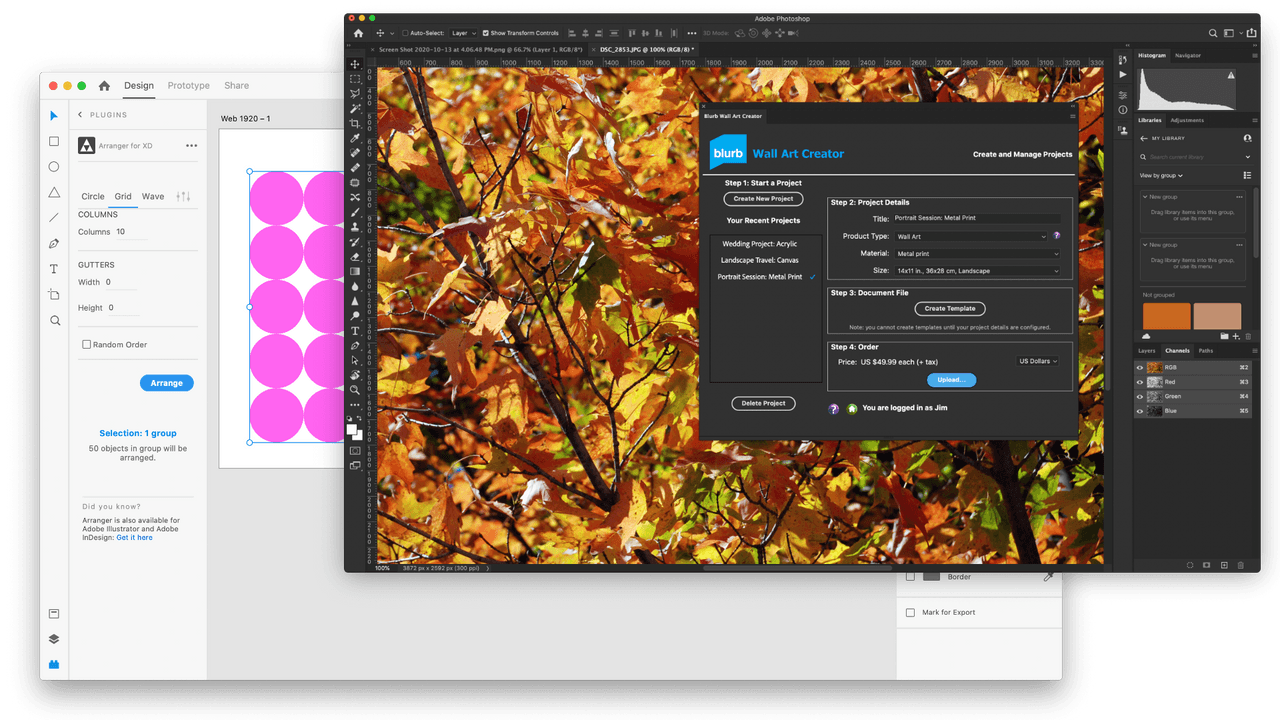Switch to the Layers tab in Photoshop

coord(1147,351)
